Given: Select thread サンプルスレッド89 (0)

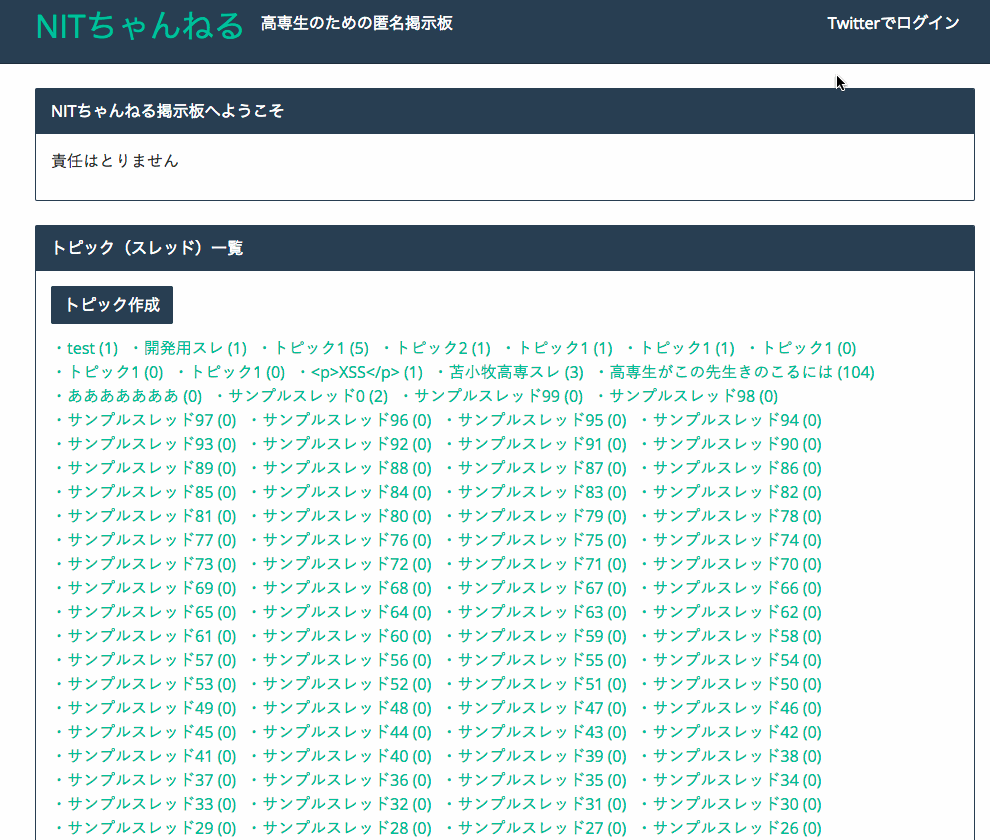Looking at the screenshot, I should [x=152, y=468].
